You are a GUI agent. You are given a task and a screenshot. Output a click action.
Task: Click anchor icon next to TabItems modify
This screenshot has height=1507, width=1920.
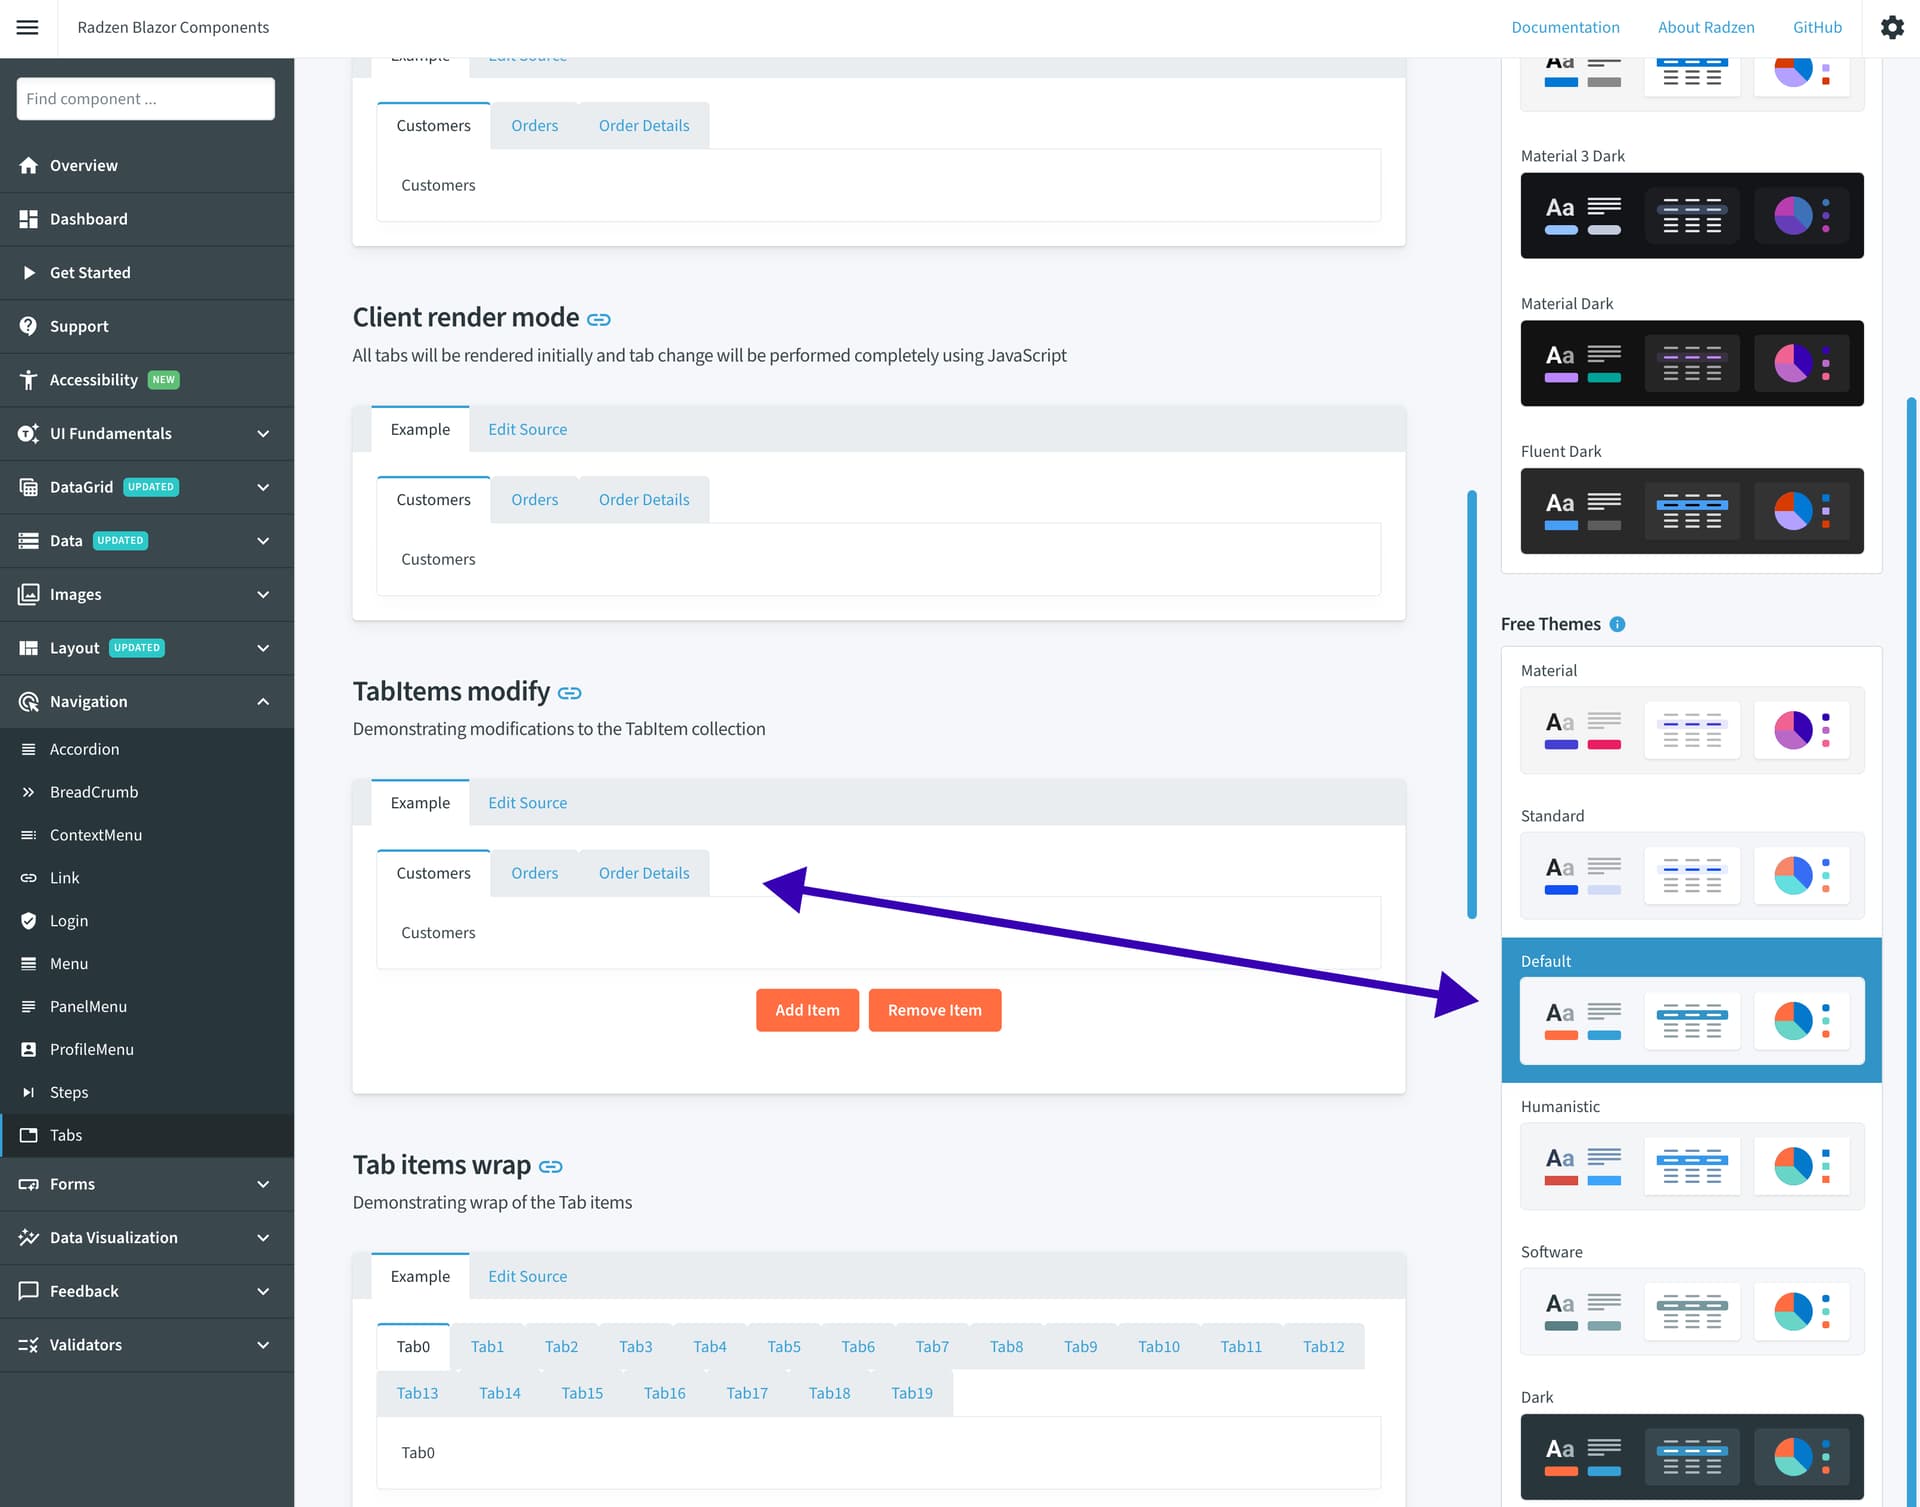(569, 693)
